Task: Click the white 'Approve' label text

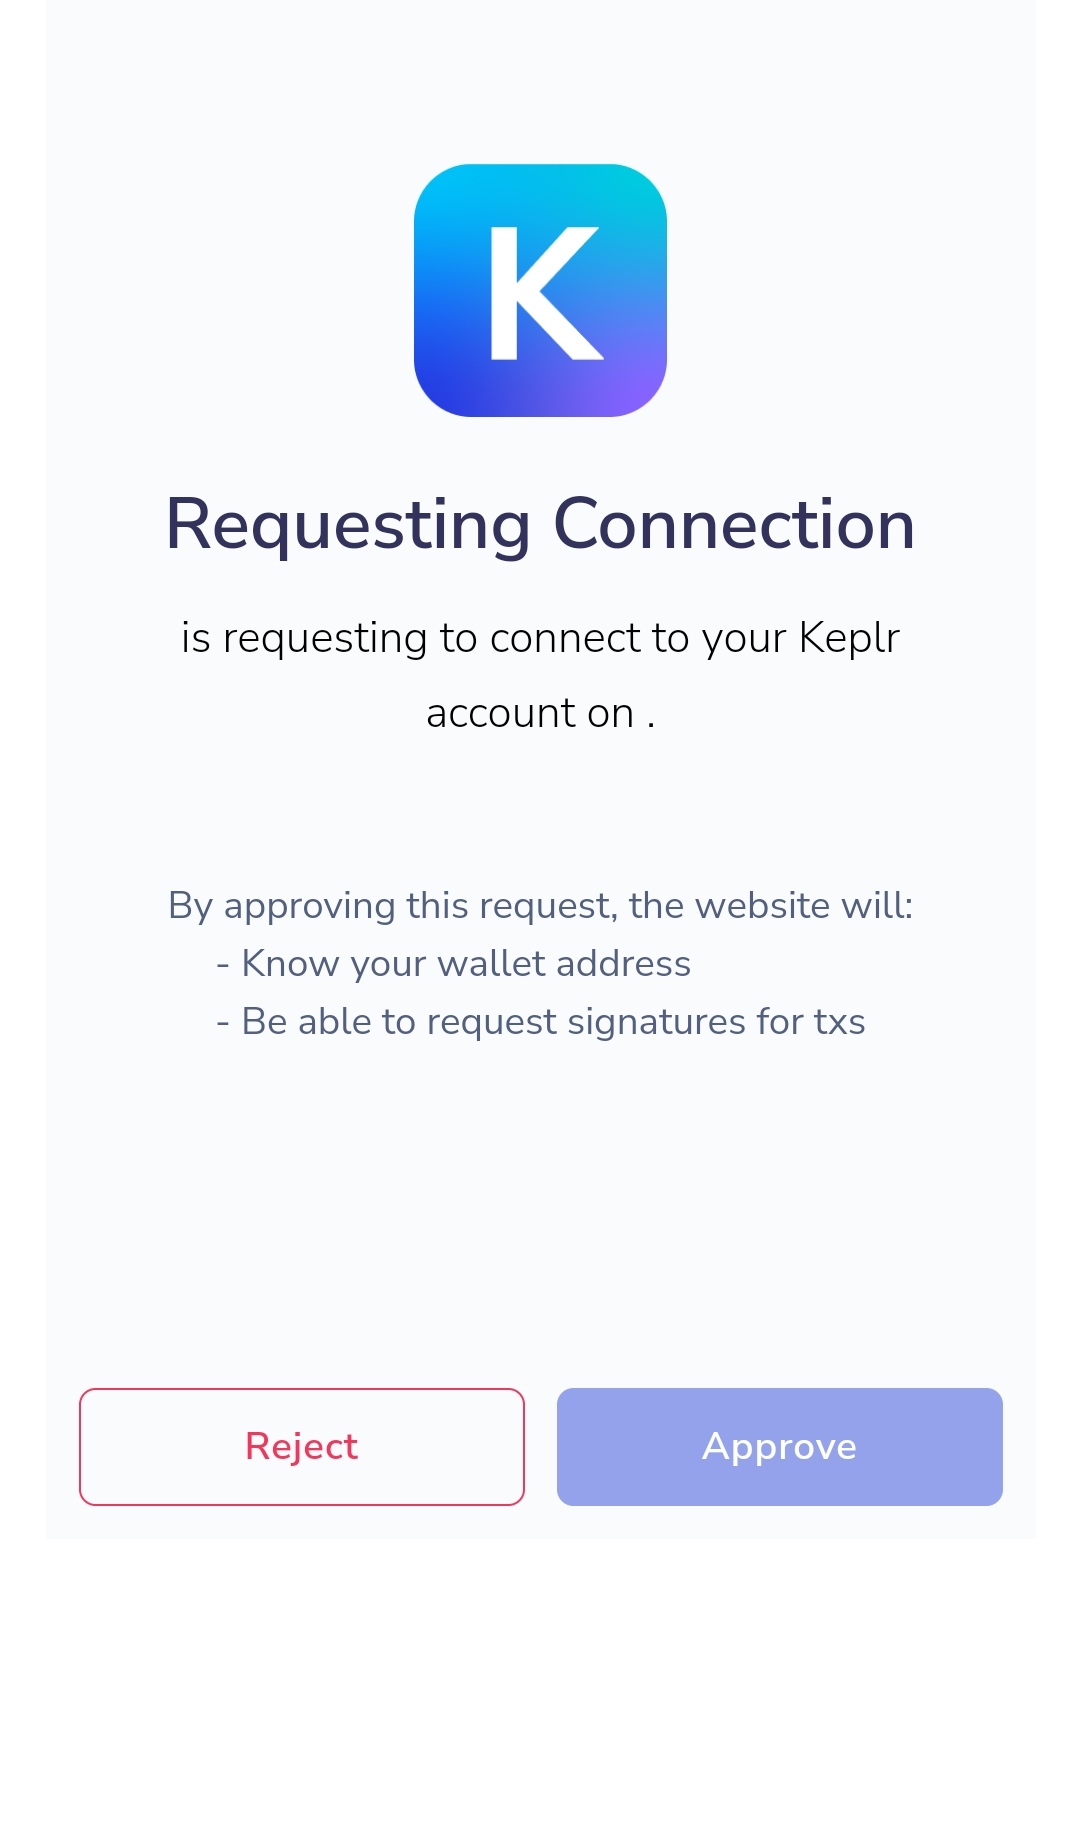Action: (780, 1447)
